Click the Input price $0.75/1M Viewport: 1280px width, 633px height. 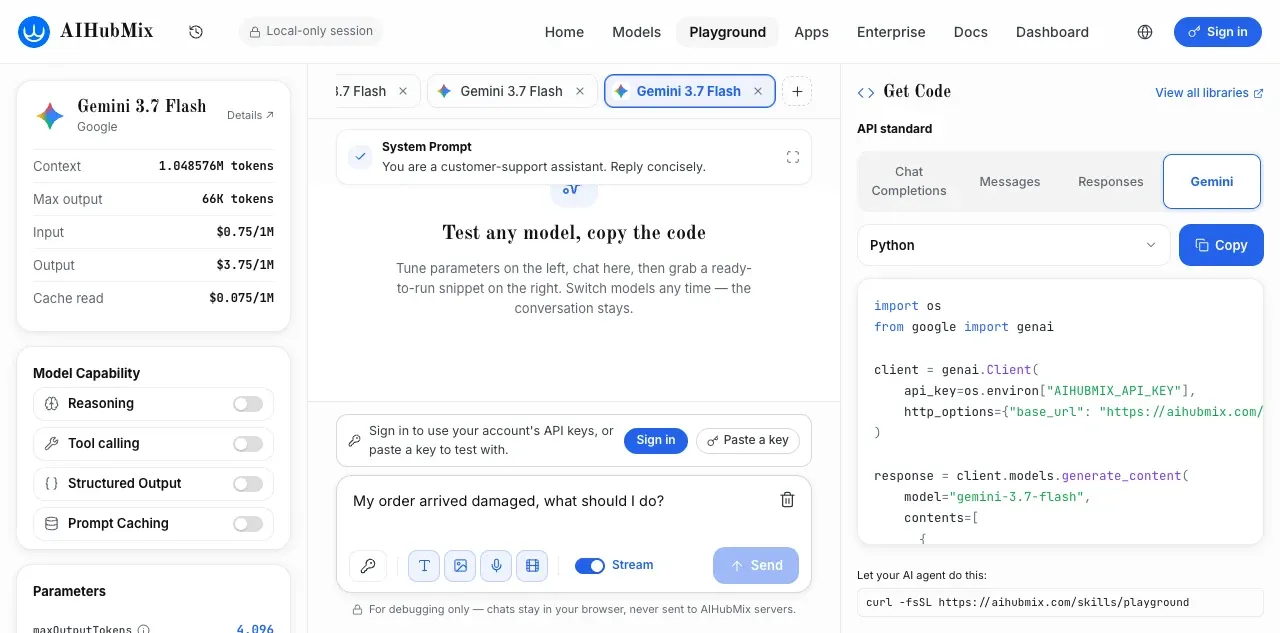click(245, 232)
